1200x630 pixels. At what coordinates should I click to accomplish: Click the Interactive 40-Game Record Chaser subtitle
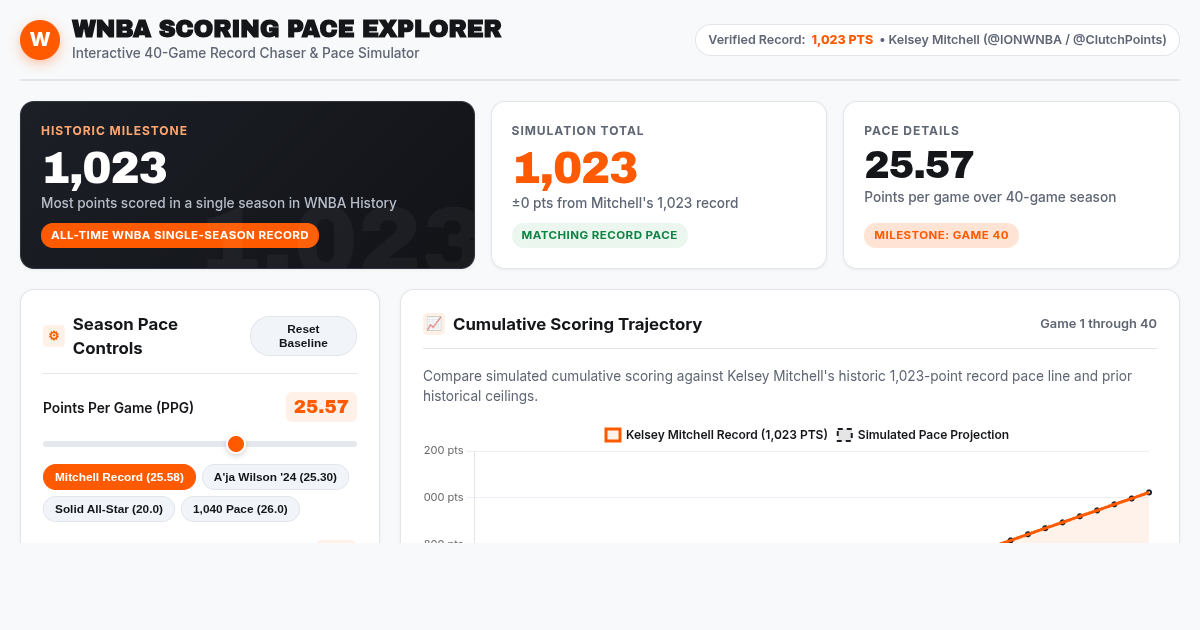coord(246,53)
